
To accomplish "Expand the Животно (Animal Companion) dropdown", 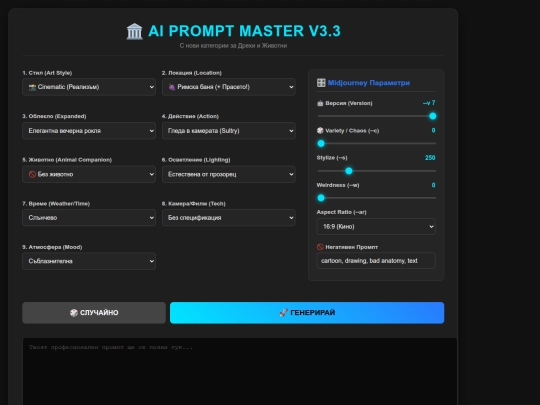I will 89,174.
